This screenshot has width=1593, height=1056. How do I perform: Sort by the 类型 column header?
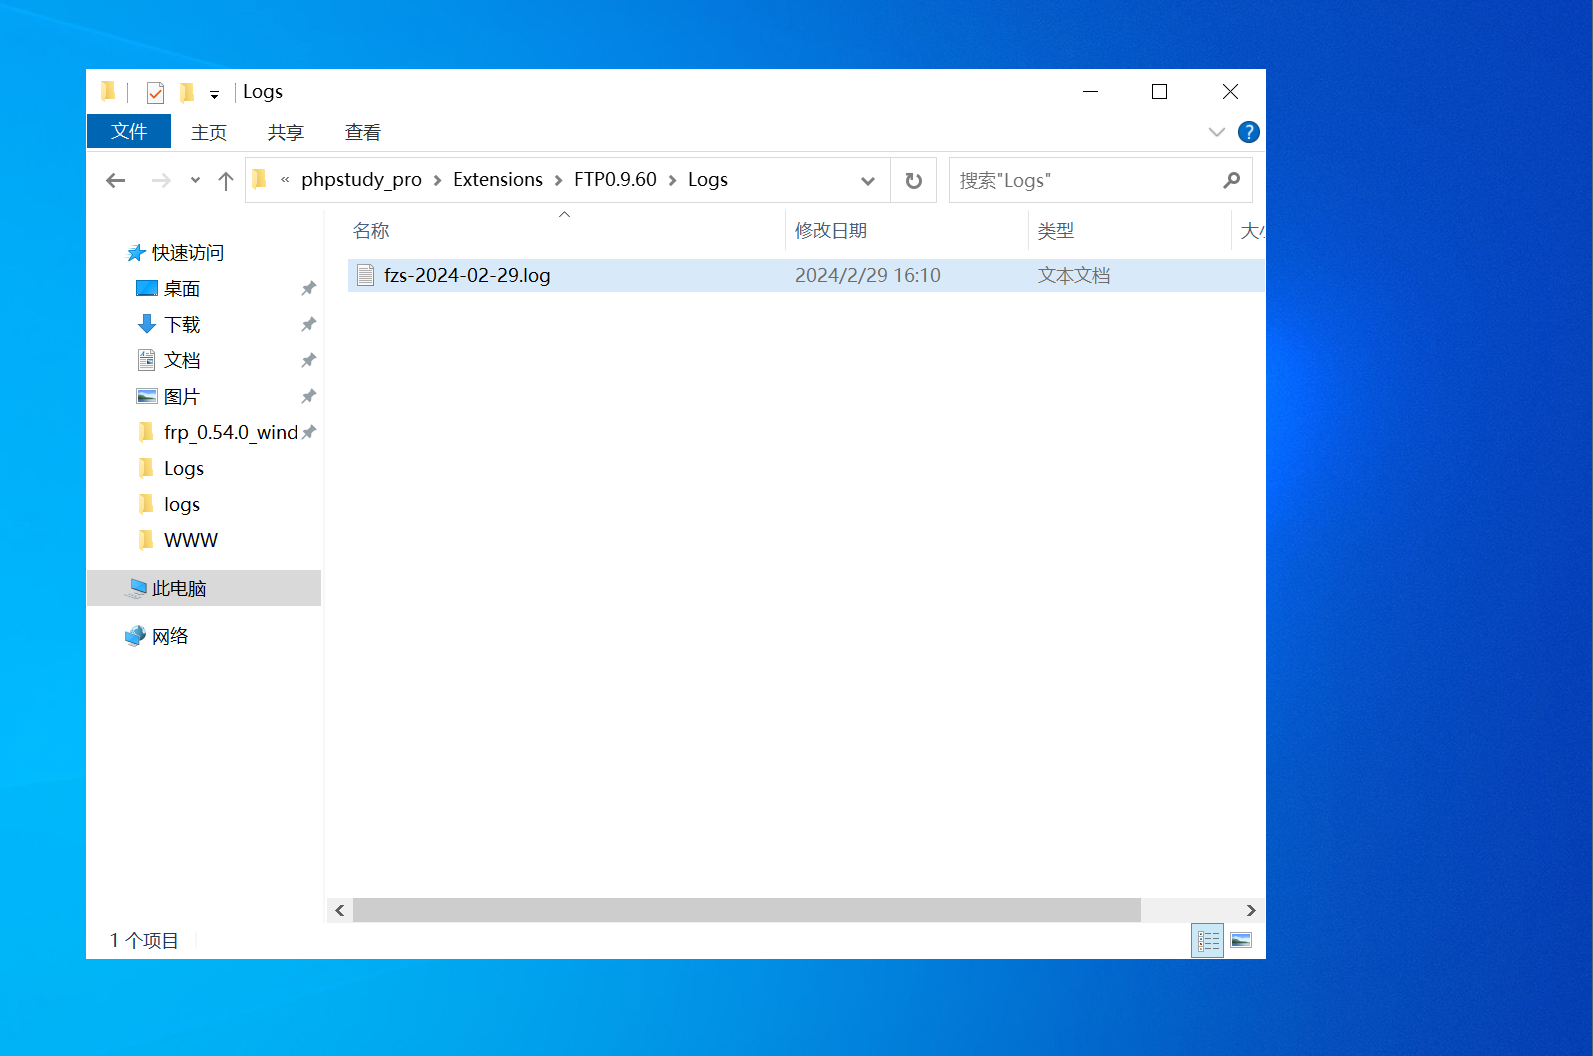tap(1129, 231)
